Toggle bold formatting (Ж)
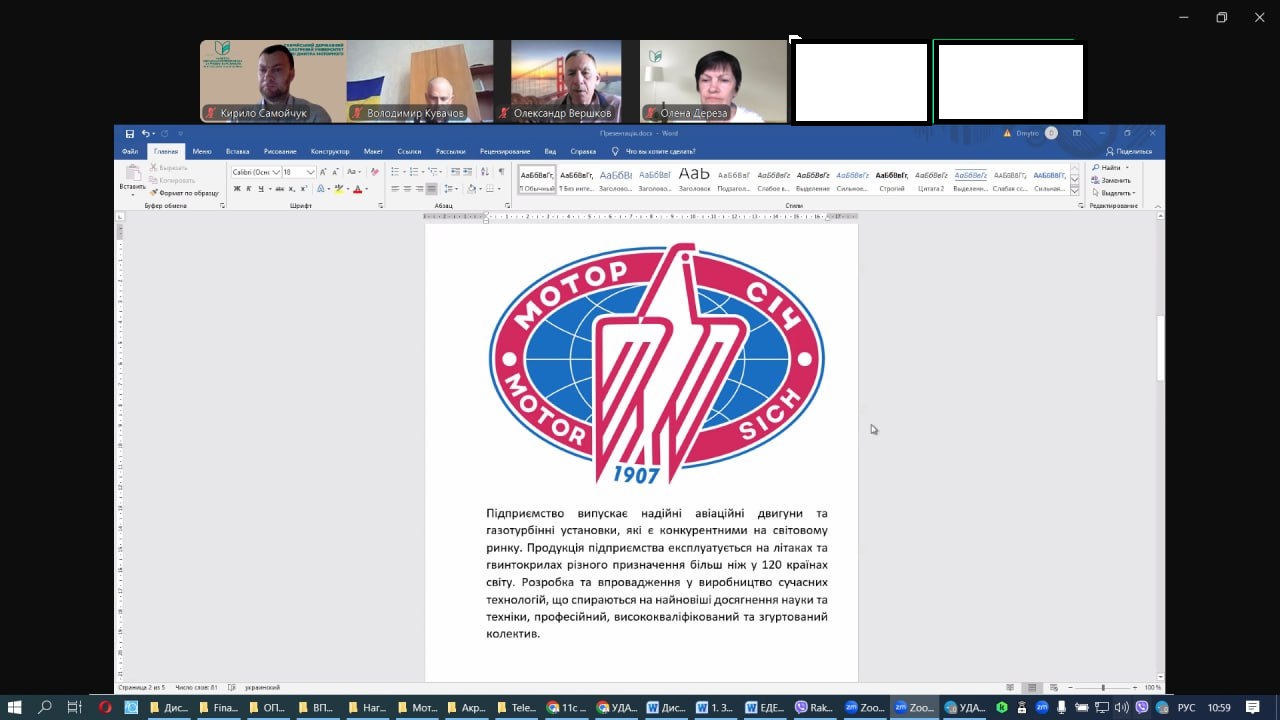The height and width of the screenshot is (720, 1280). tap(237, 189)
